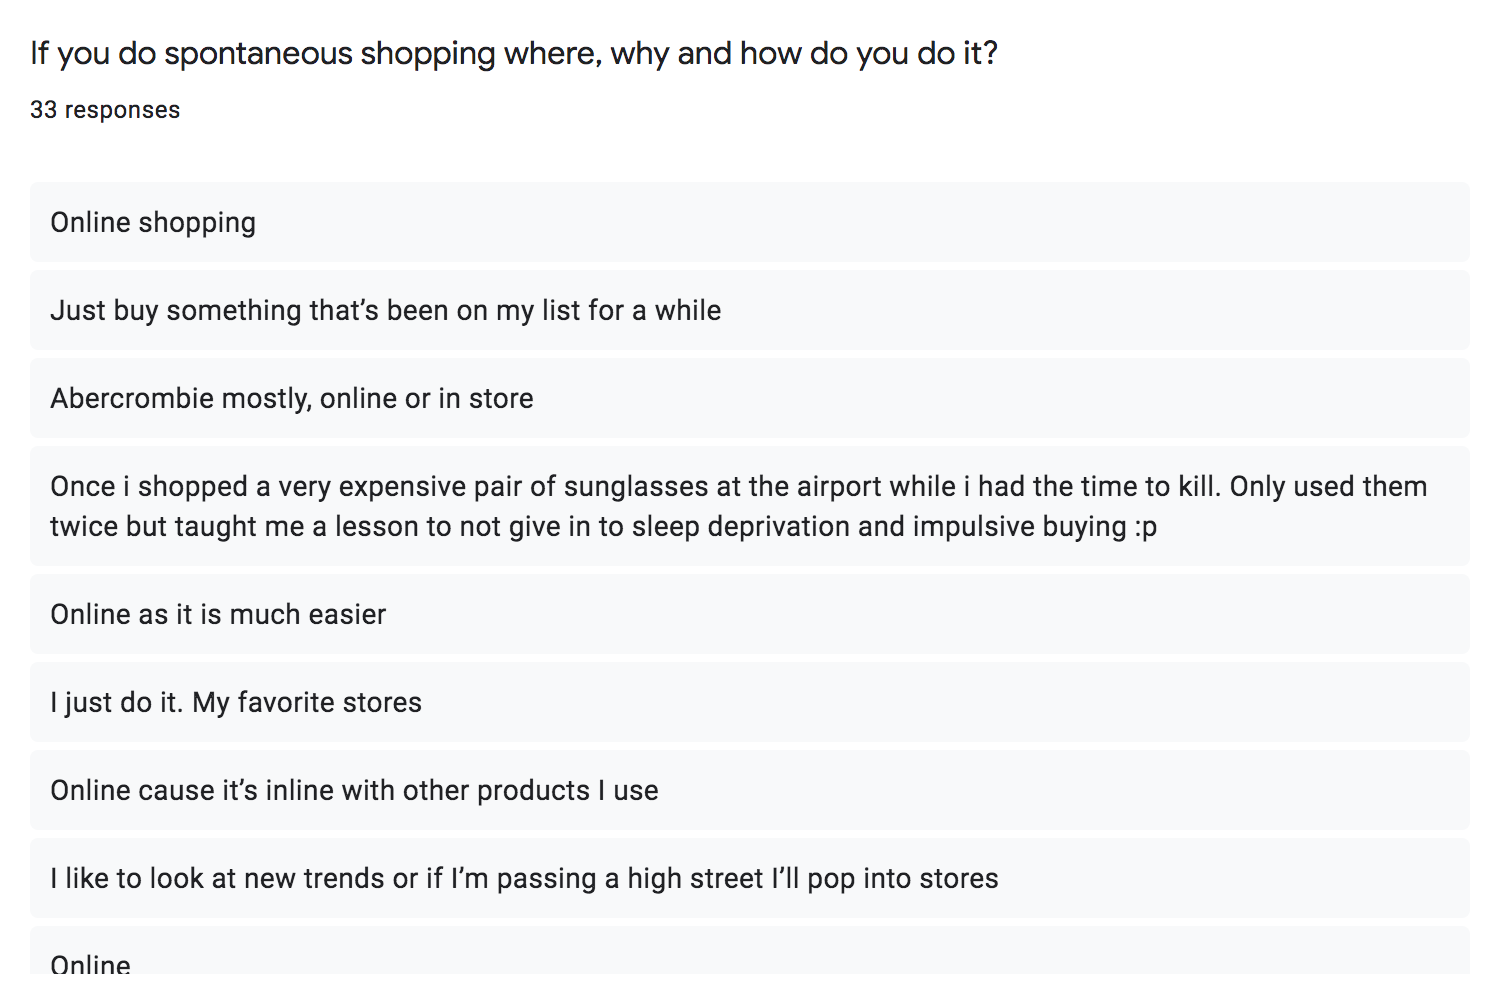Click the words "favorite stores" in the response

point(330,702)
